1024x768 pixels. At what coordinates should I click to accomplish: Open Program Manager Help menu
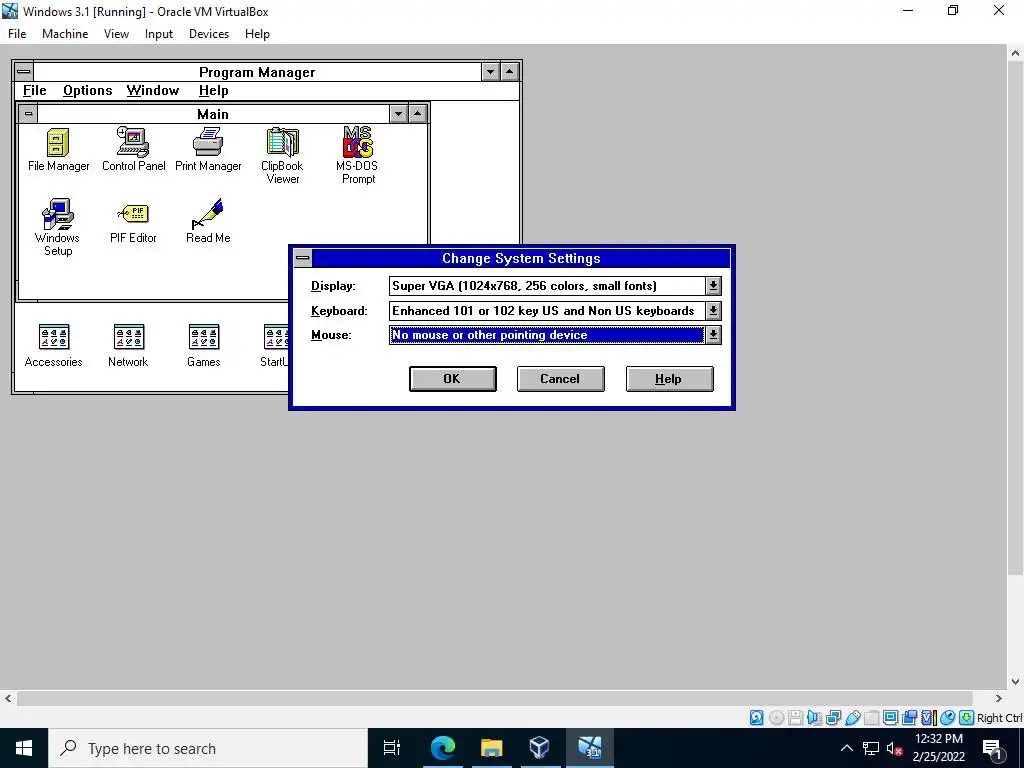[214, 91]
